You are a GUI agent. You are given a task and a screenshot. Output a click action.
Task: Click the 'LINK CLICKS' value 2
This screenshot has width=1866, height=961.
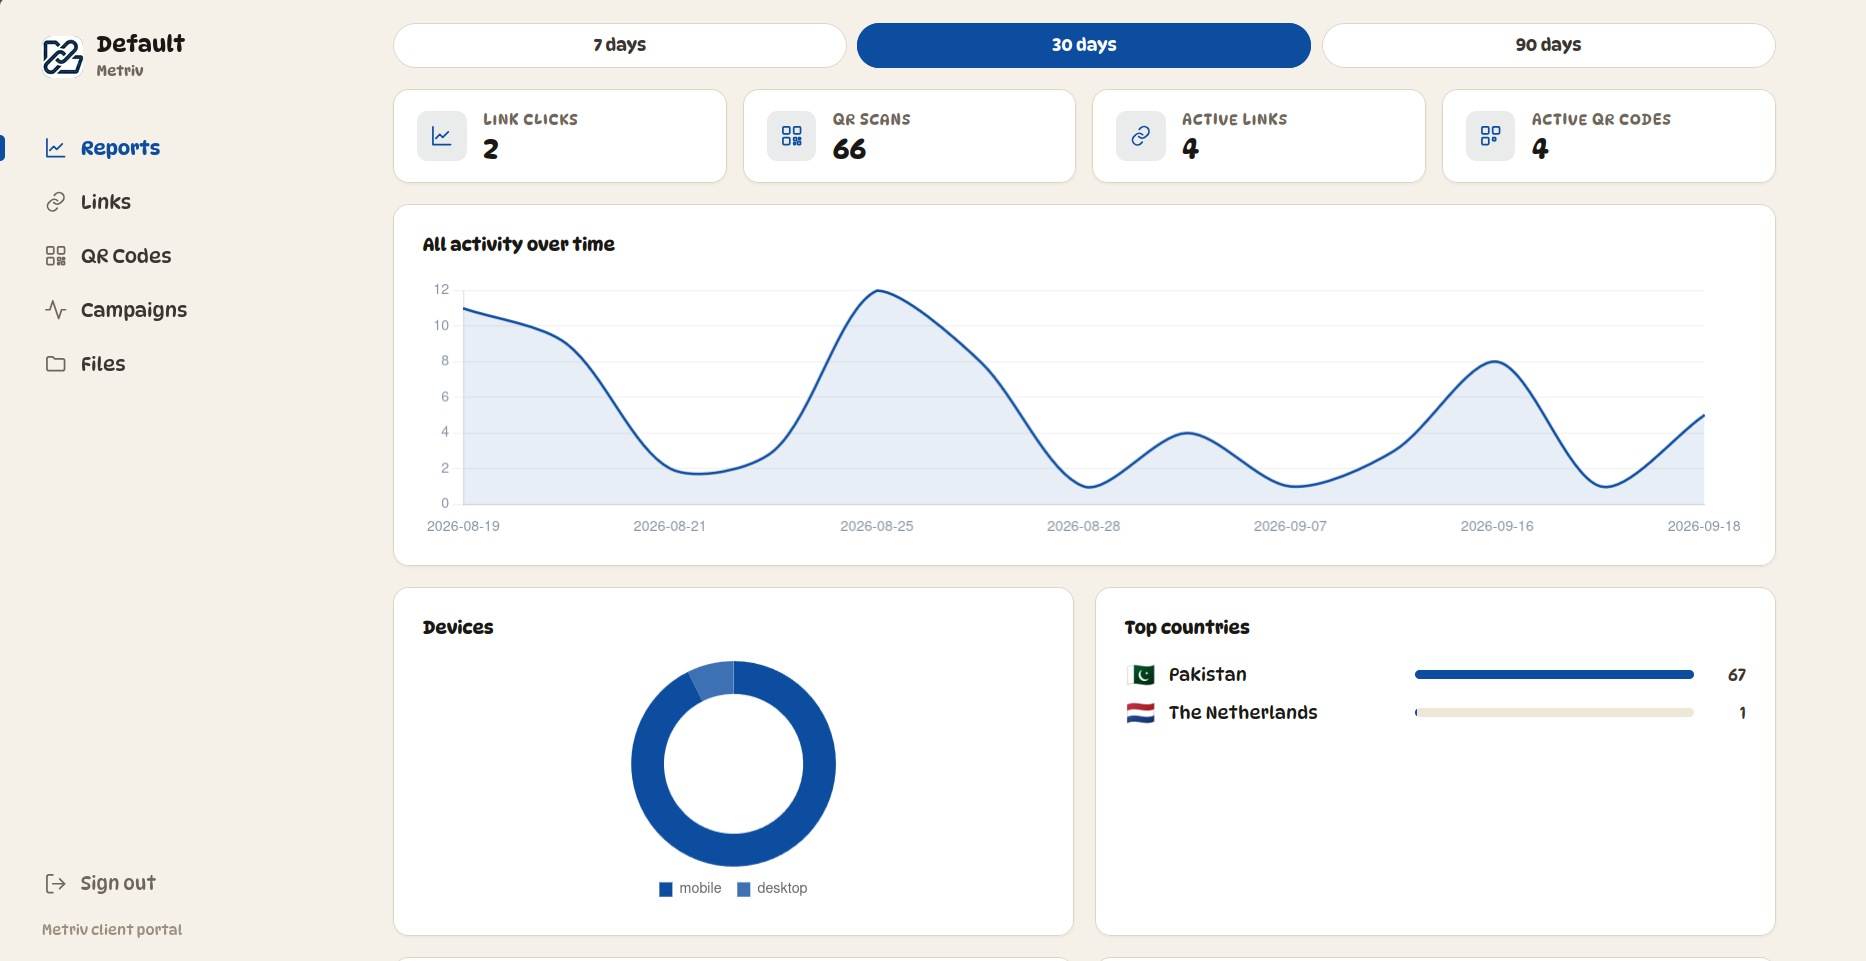pyautogui.click(x=491, y=149)
